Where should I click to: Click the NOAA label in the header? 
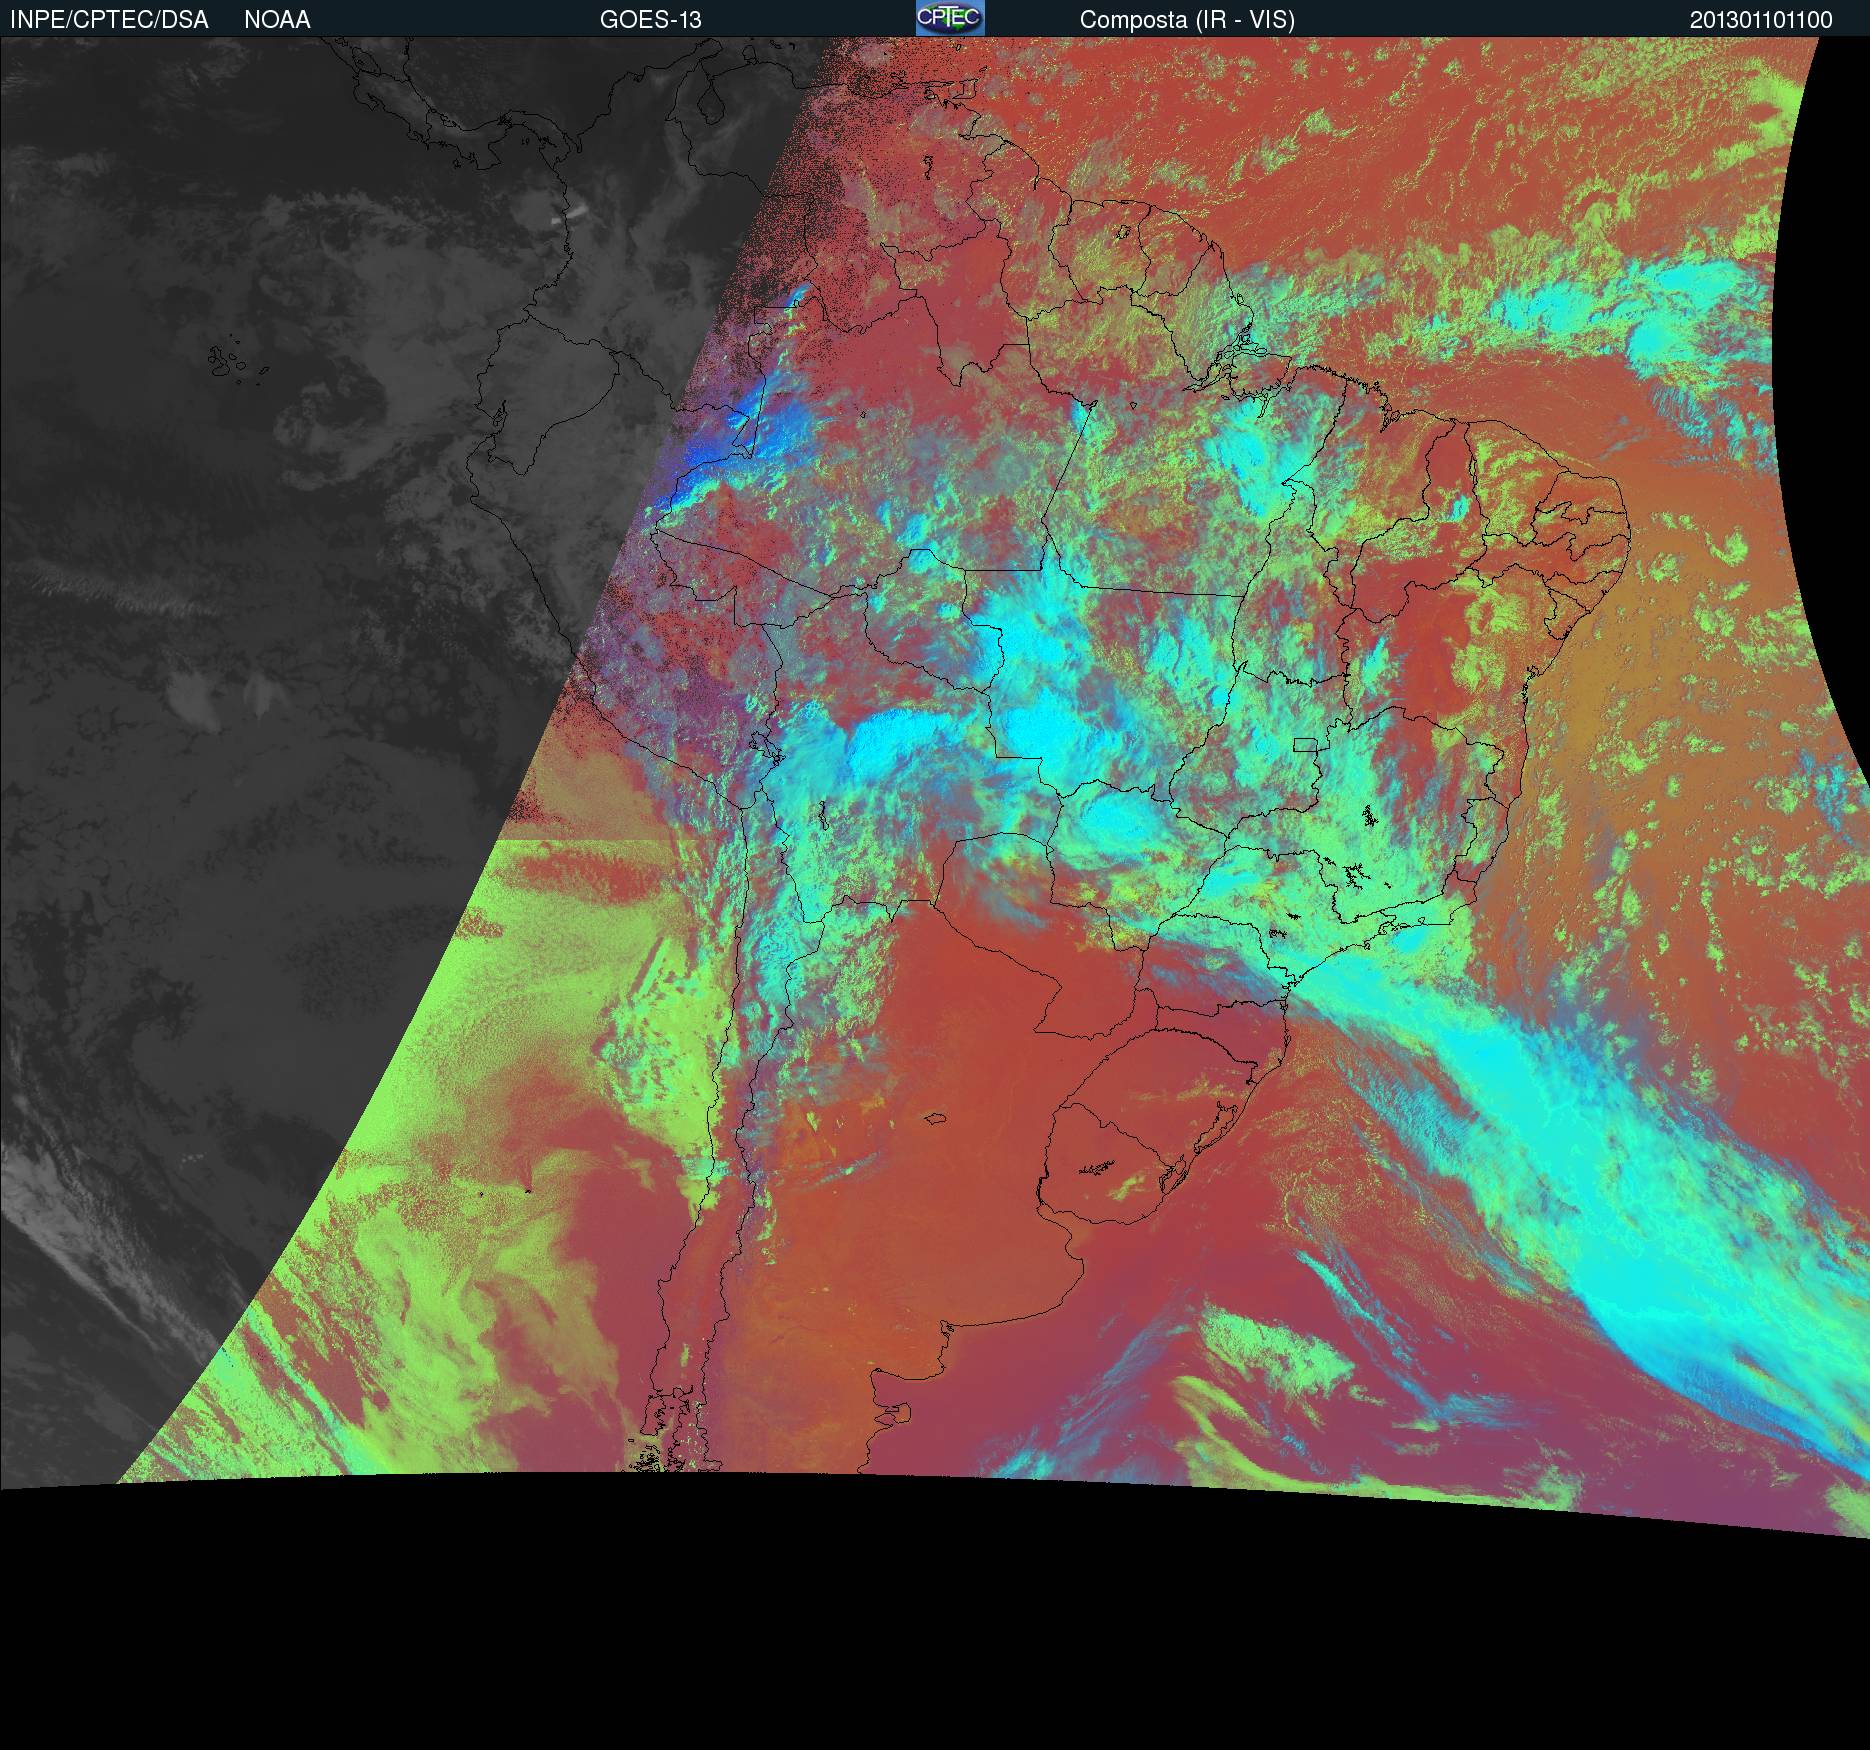277,20
